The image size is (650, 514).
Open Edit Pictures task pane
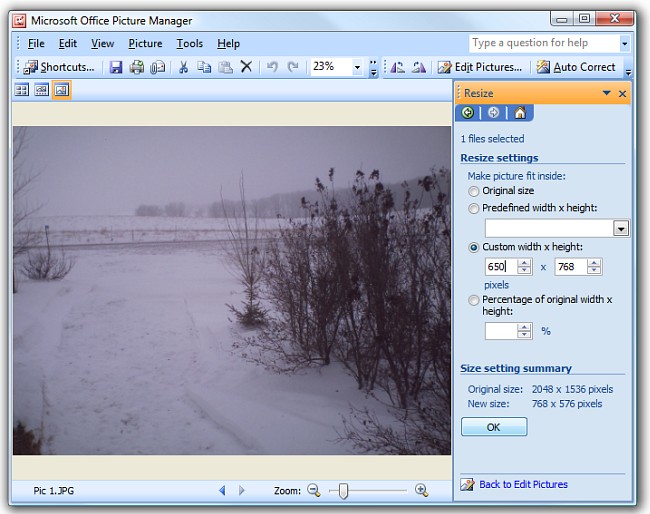click(x=480, y=67)
